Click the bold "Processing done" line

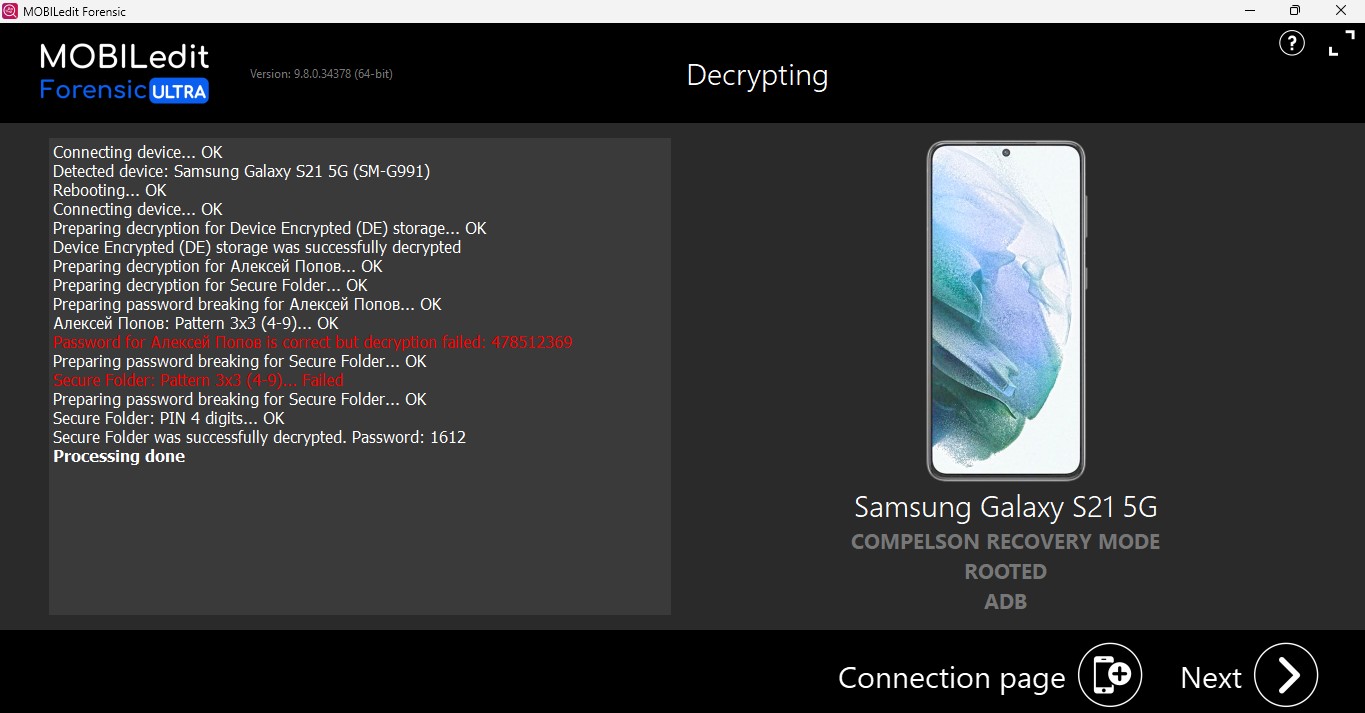(119, 456)
